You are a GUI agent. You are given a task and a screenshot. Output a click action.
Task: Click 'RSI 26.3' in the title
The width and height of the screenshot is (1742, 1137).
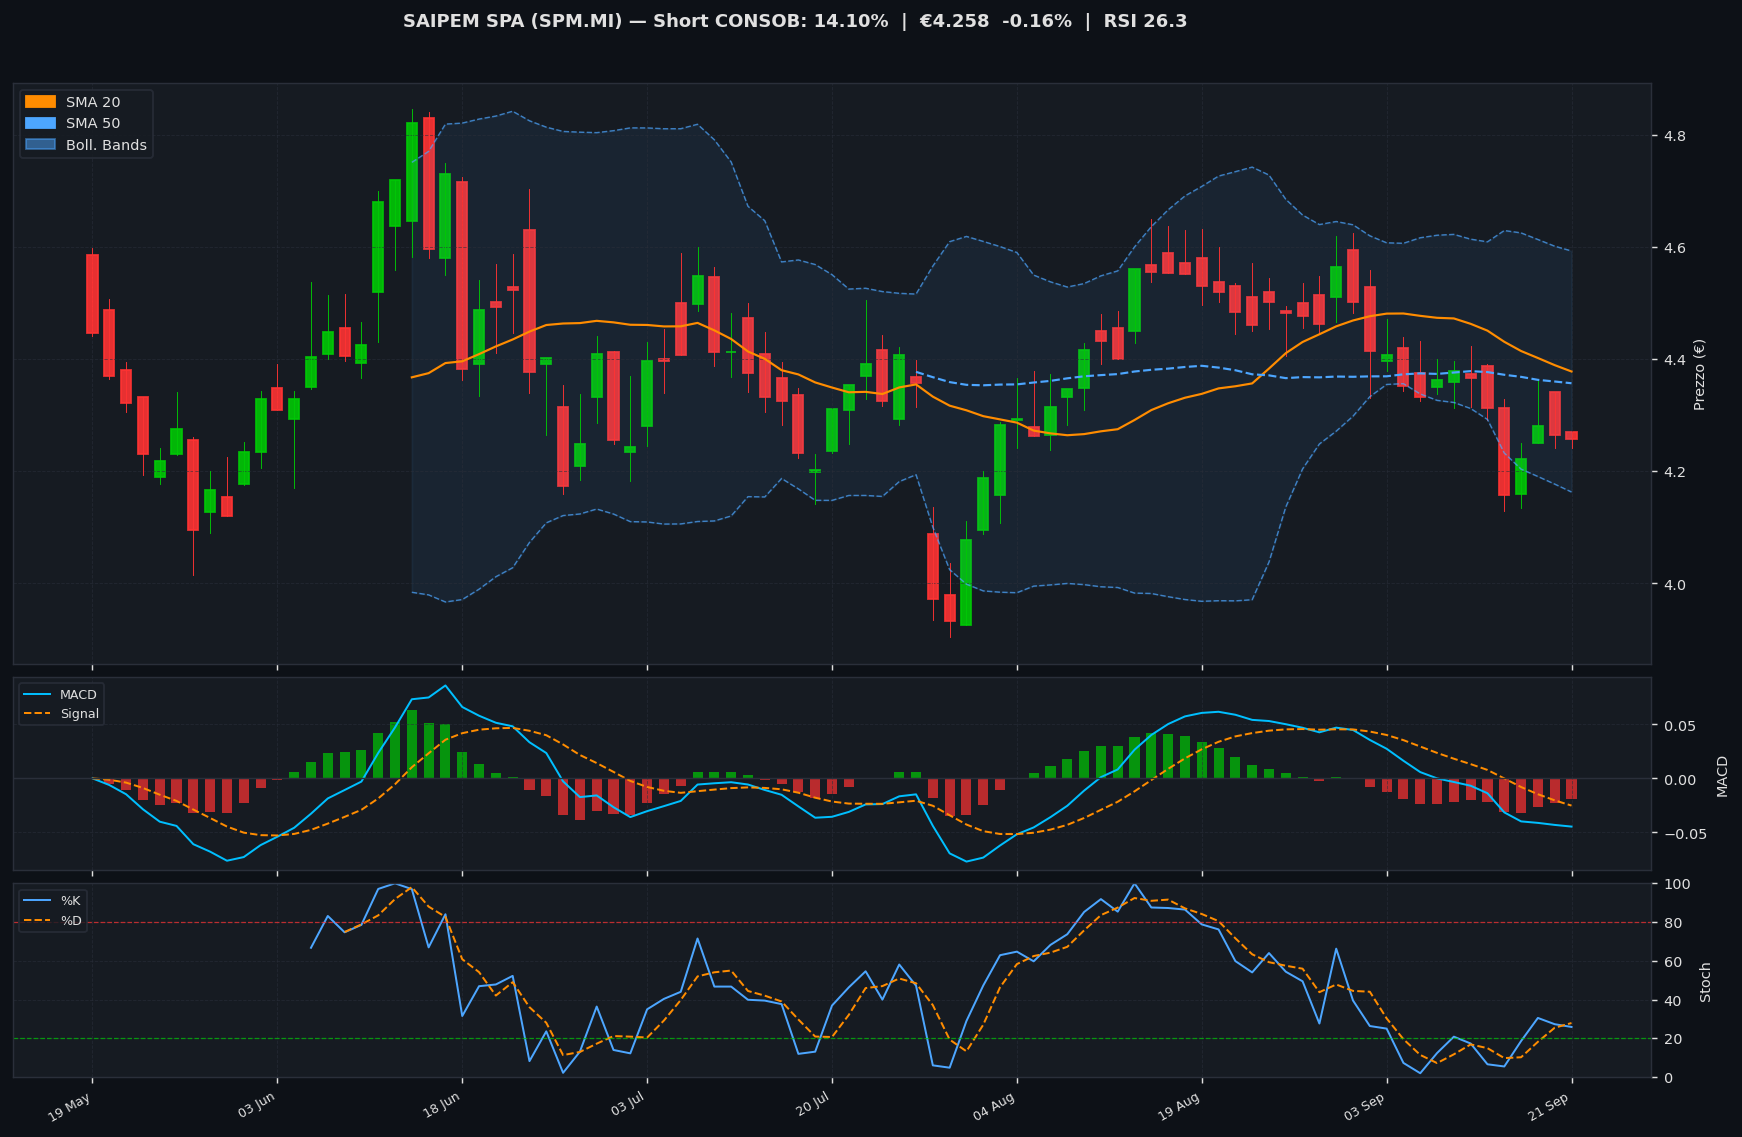[x=1145, y=21]
